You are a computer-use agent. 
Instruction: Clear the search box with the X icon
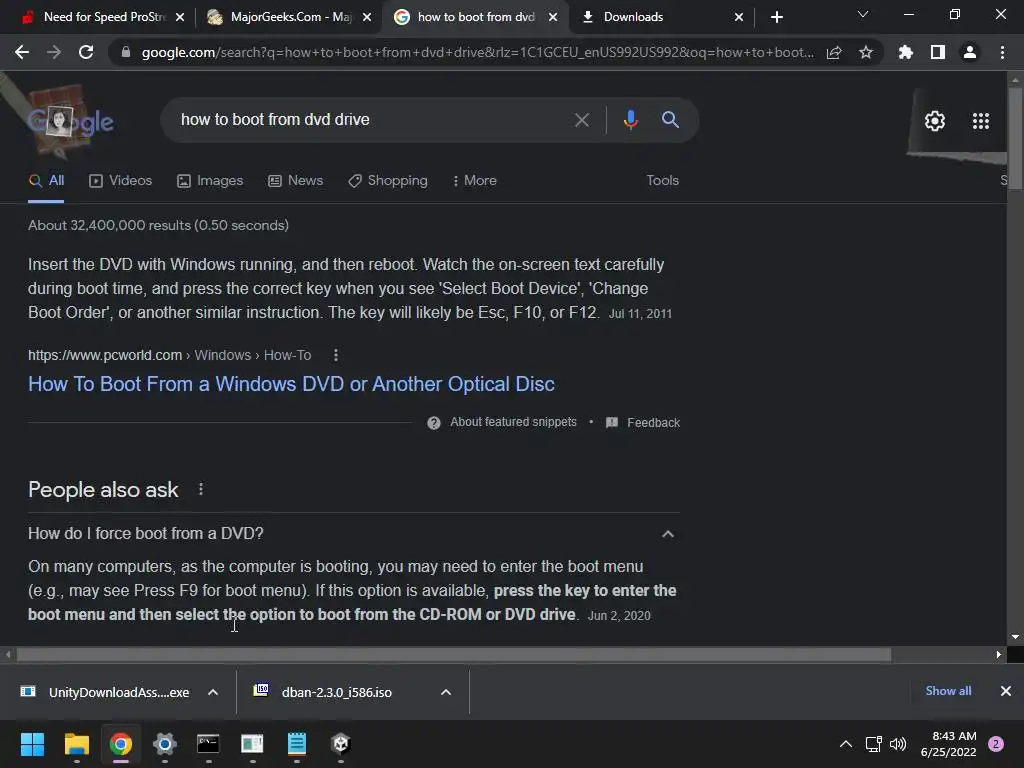tap(582, 120)
